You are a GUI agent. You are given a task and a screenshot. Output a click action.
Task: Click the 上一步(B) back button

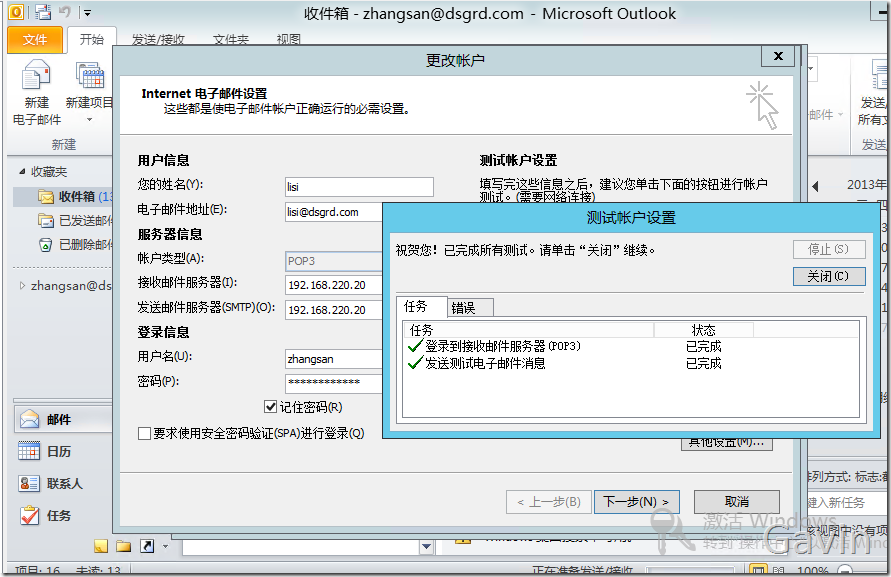click(549, 502)
